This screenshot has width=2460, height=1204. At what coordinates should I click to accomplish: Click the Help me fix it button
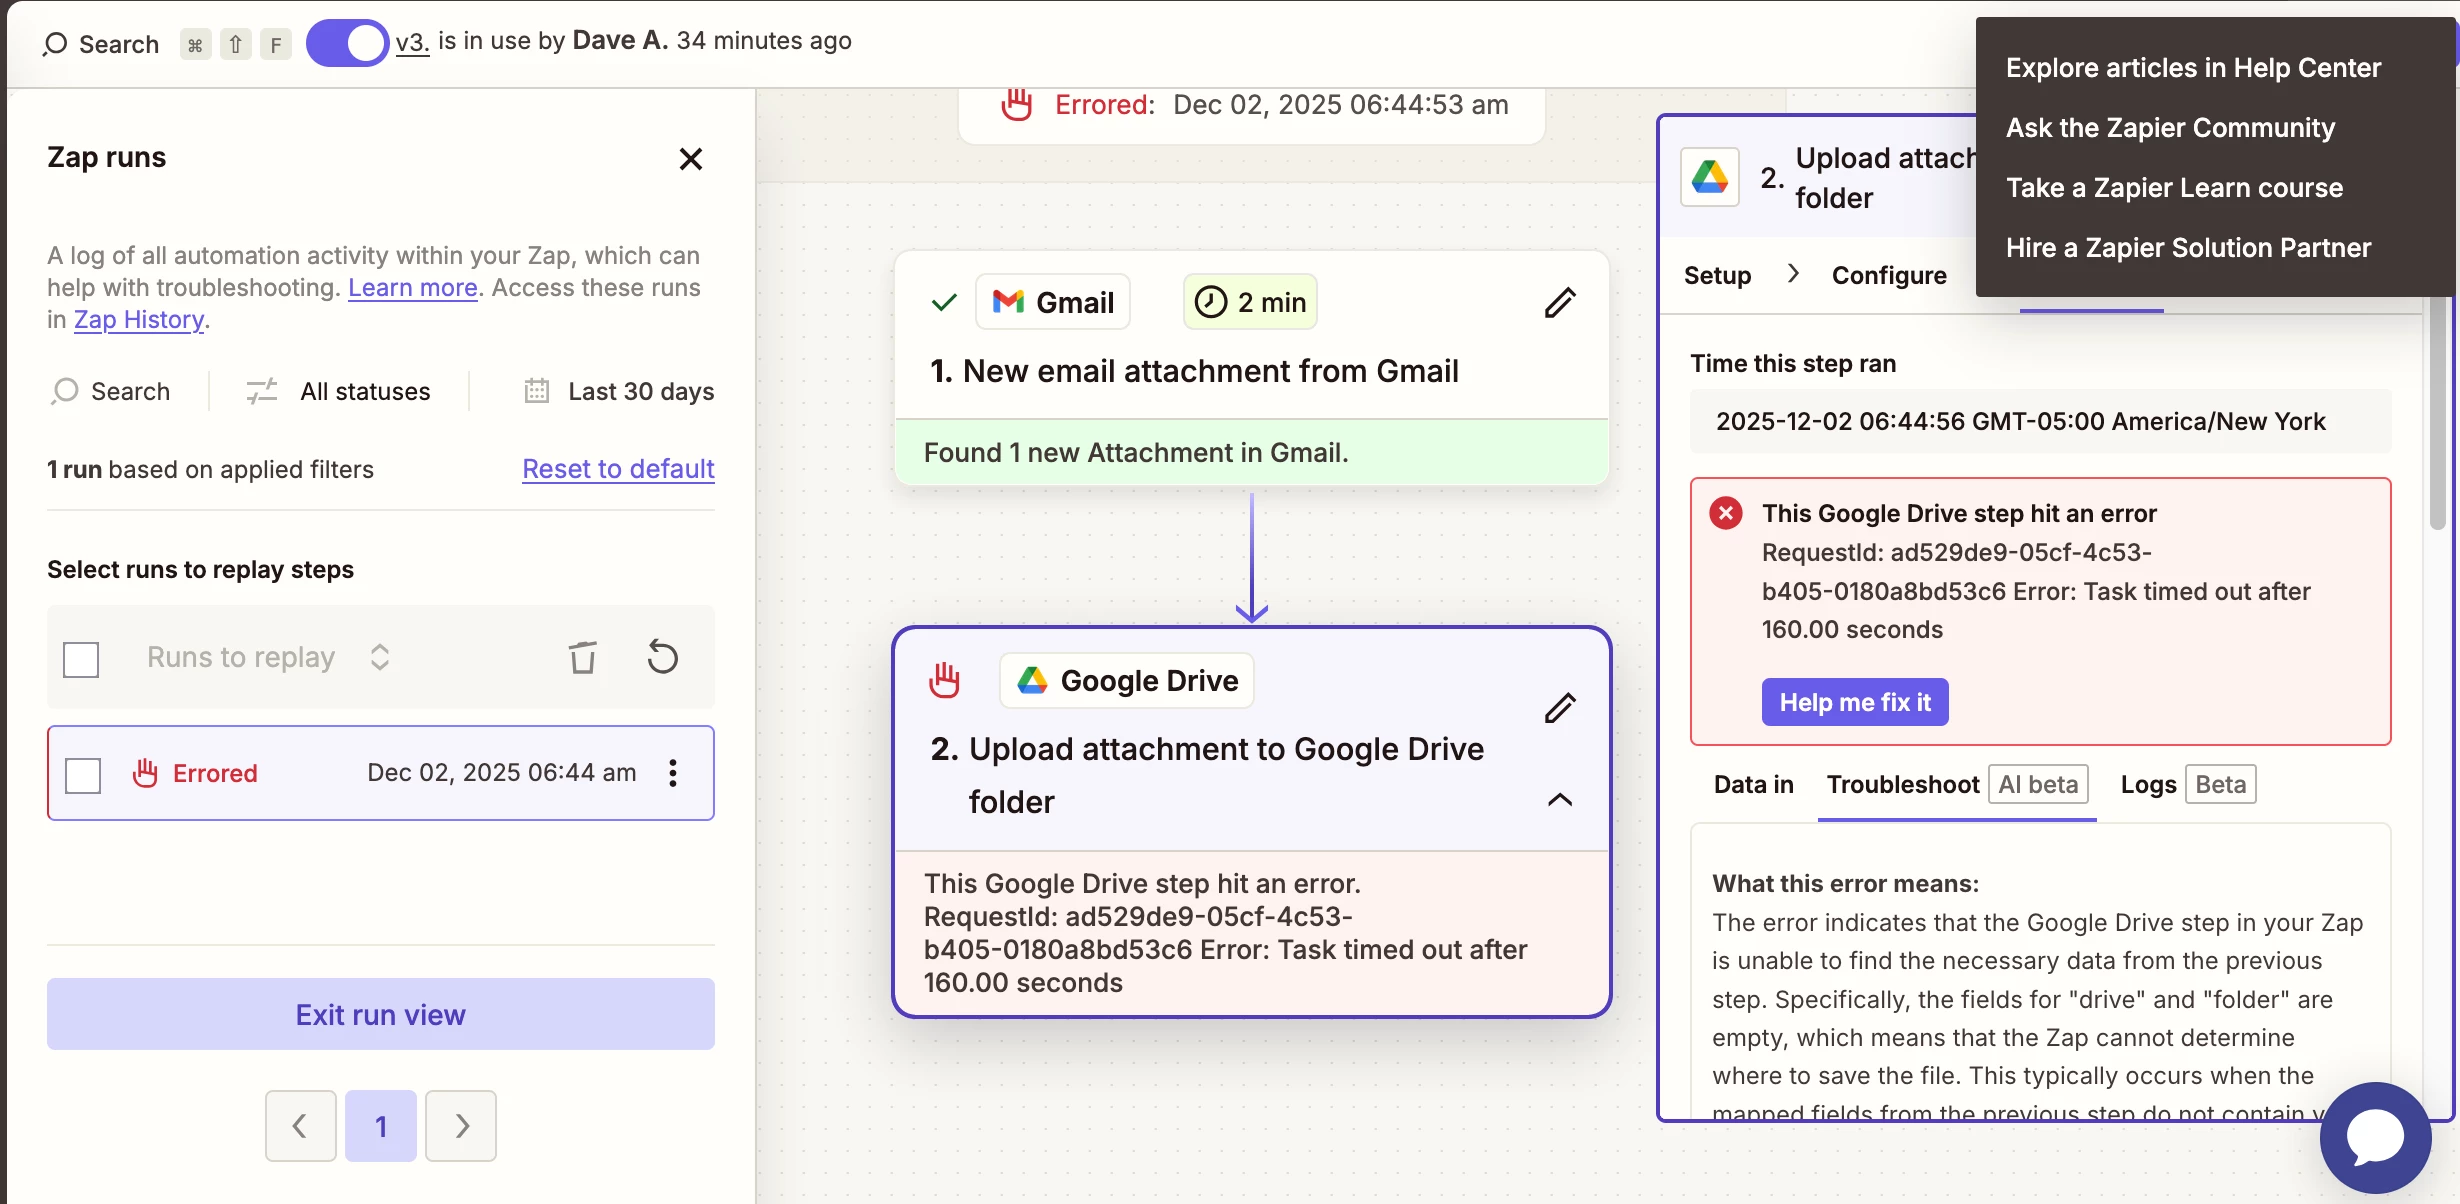(1854, 702)
